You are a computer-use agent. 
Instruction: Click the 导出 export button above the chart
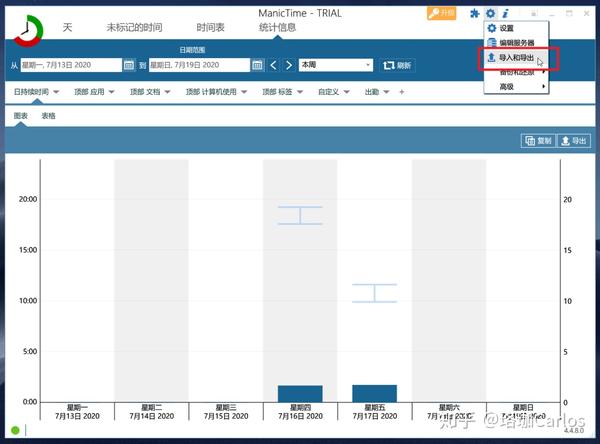click(573, 141)
